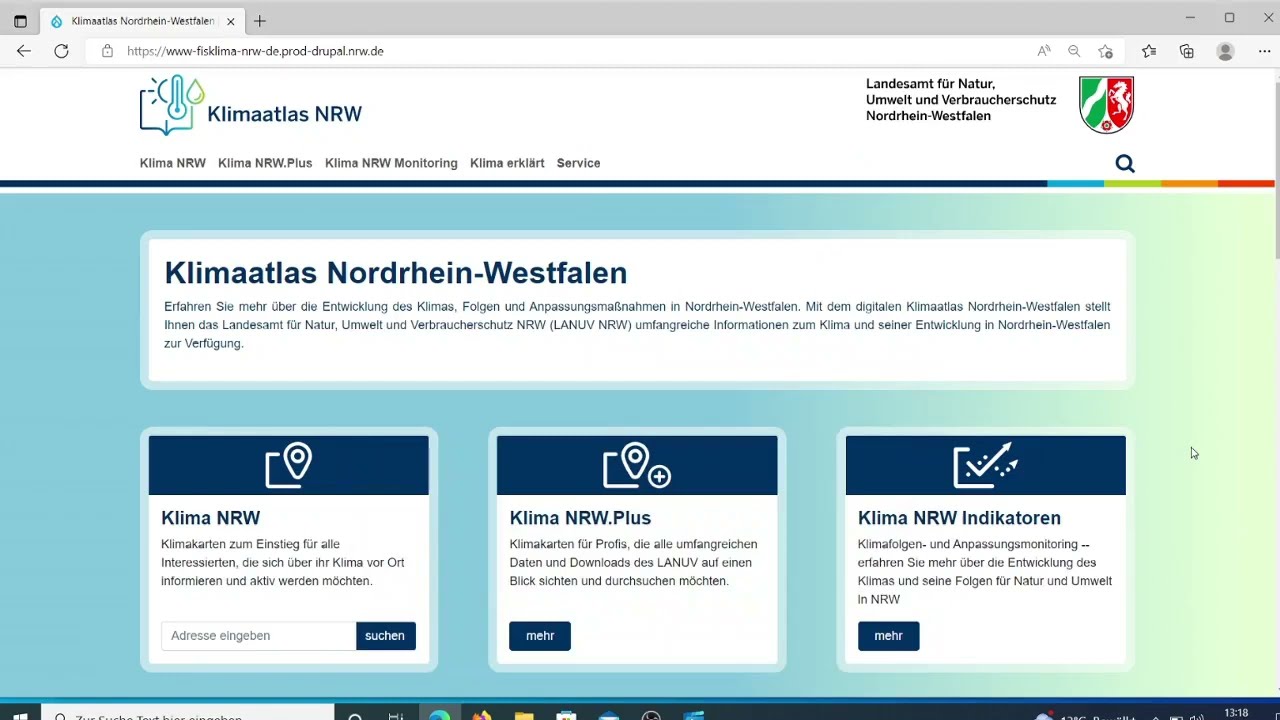The width and height of the screenshot is (1280, 720).
Task: Click the Klimaatlas Nordrhein-Westfalen main heading
Action: [396, 273]
